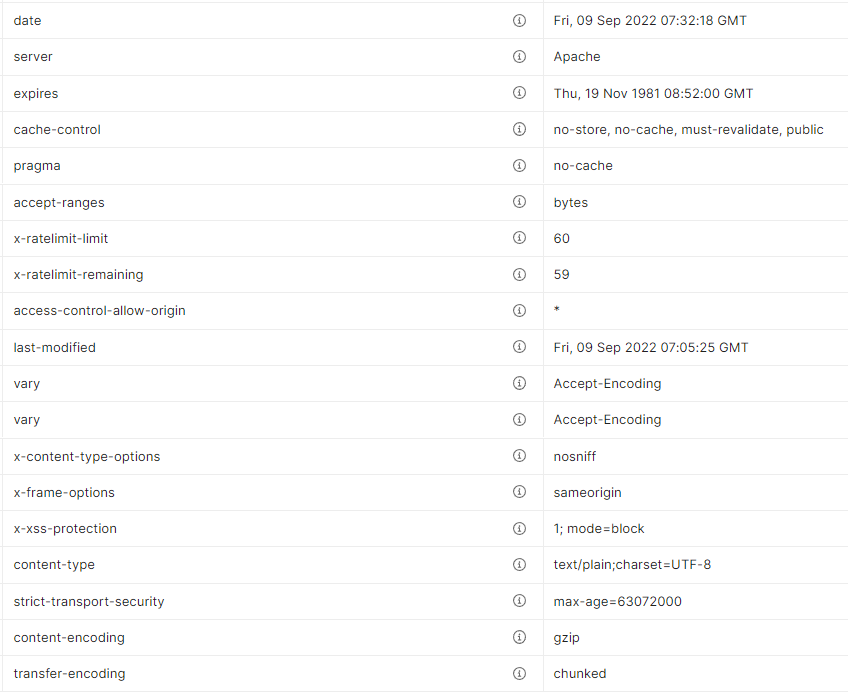The image size is (848, 698).
Task: Open the info icon for the expires header
Action: click(519, 93)
